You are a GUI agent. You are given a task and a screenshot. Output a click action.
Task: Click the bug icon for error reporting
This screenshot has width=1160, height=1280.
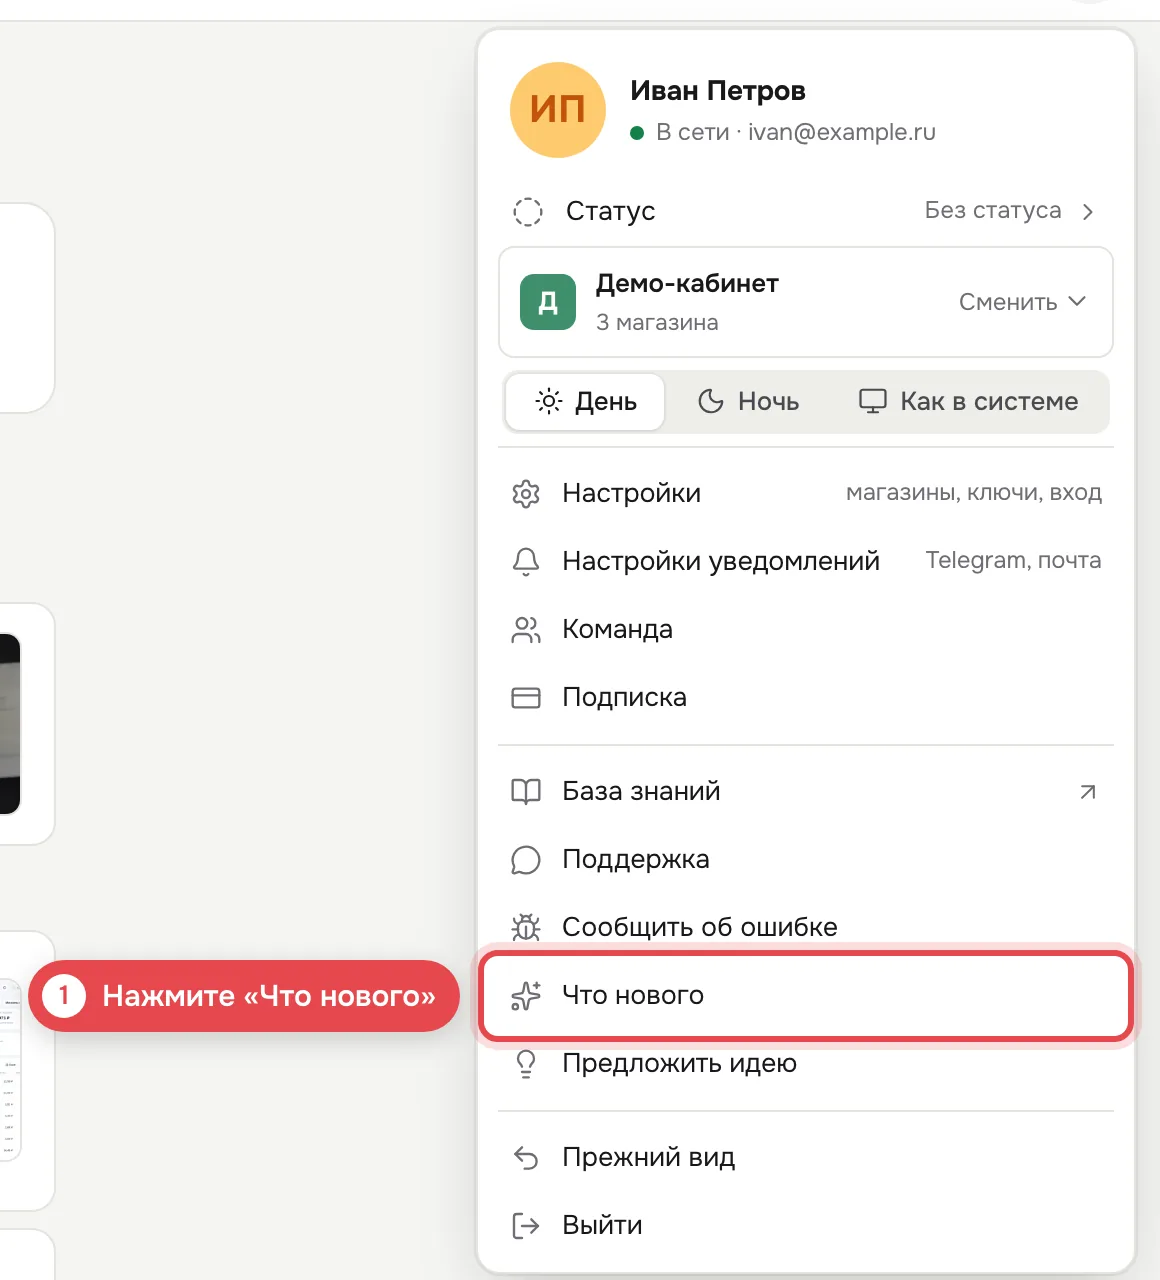526,927
